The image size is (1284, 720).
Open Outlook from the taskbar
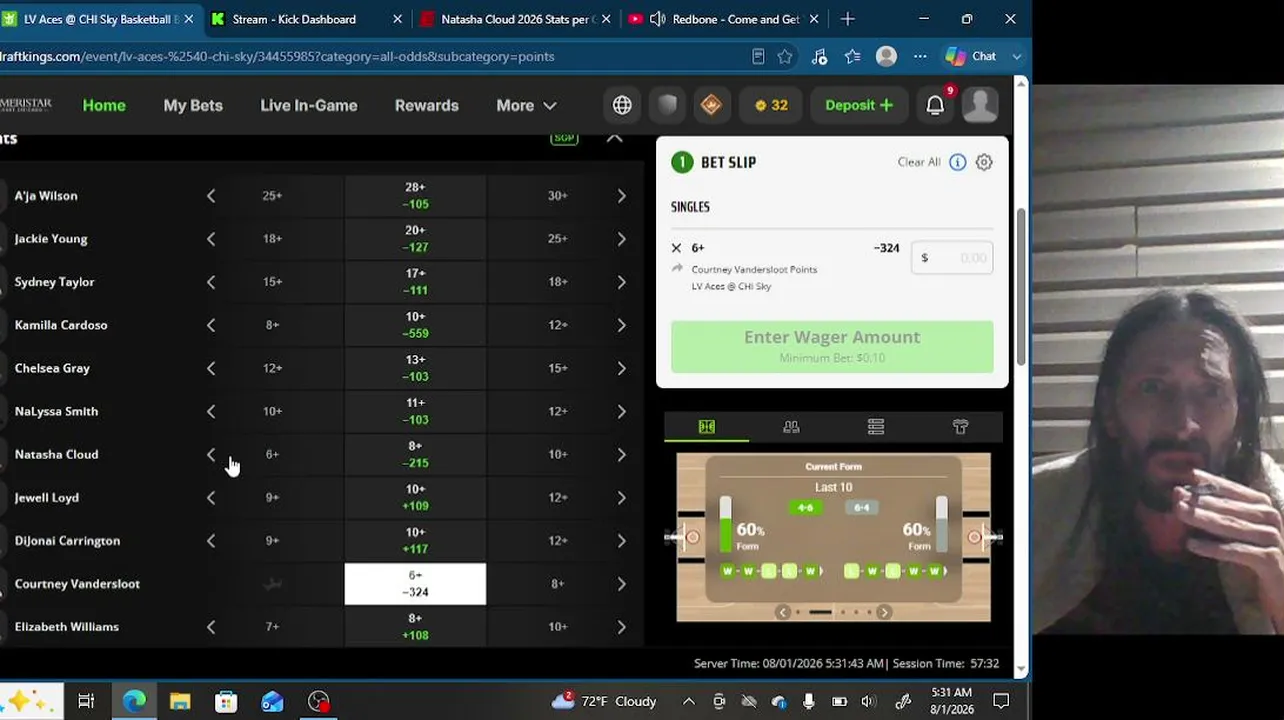point(272,701)
